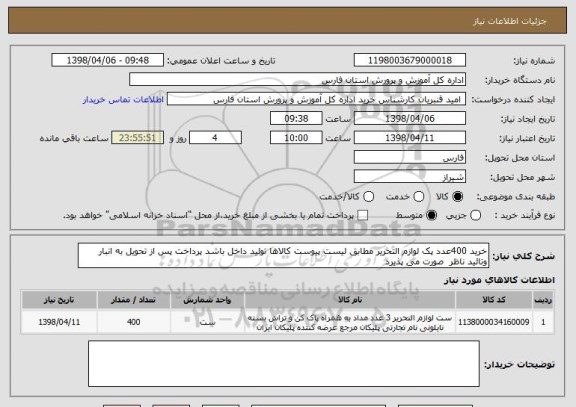Choose the متوسط purchase process option
The image size is (576, 407).
[432, 216]
